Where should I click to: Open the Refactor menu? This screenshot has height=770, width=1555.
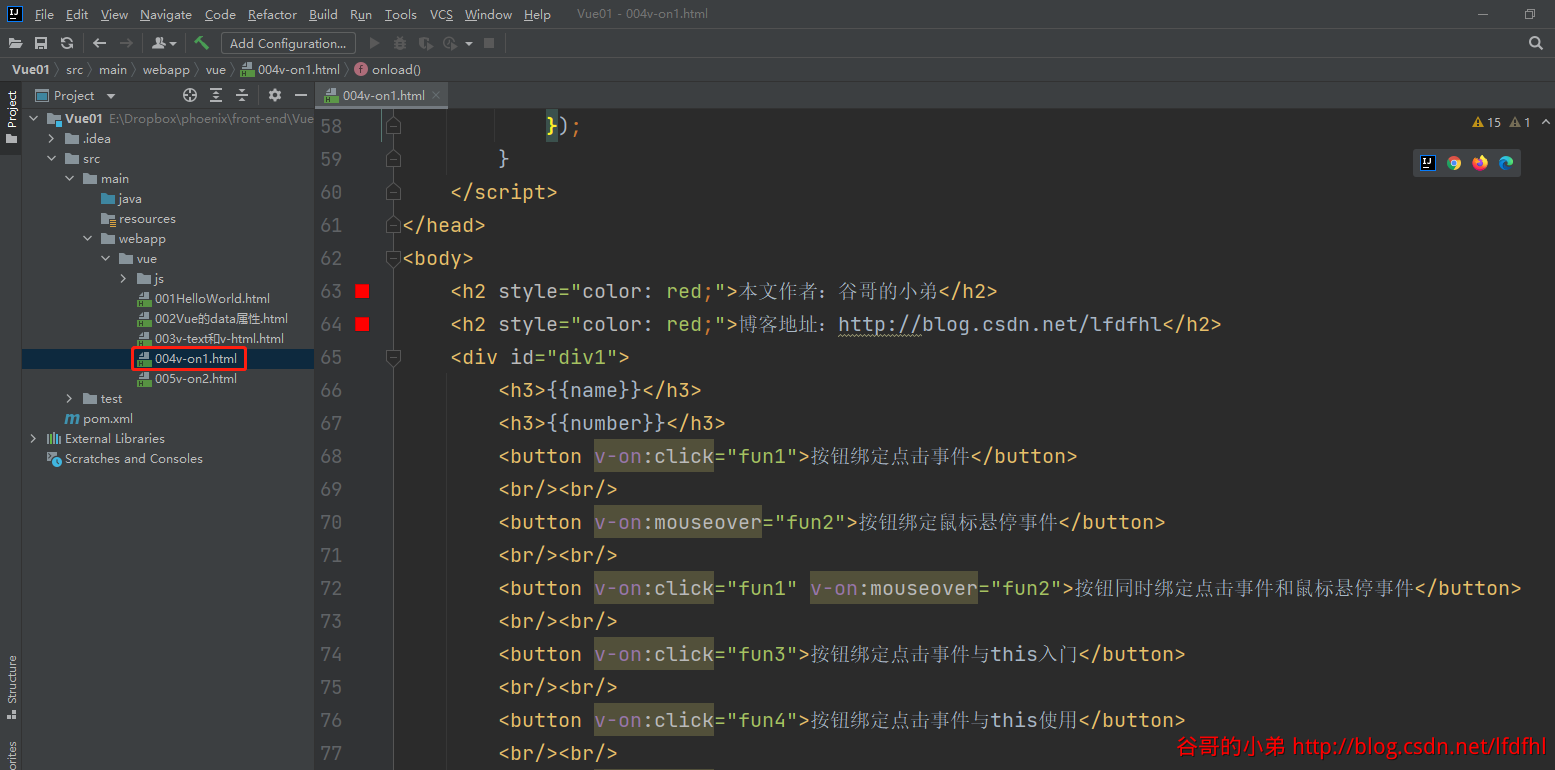(x=272, y=14)
